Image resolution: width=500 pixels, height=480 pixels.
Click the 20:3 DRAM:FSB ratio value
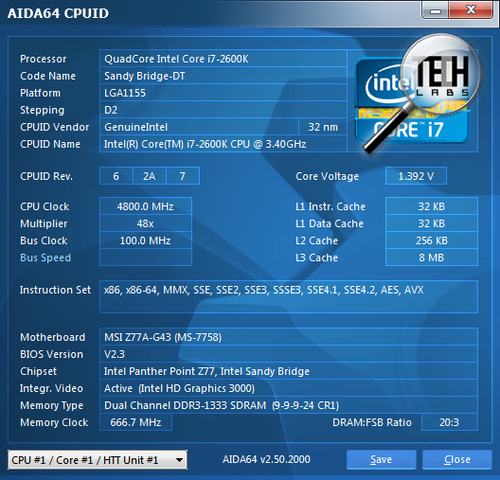coord(449,422)
